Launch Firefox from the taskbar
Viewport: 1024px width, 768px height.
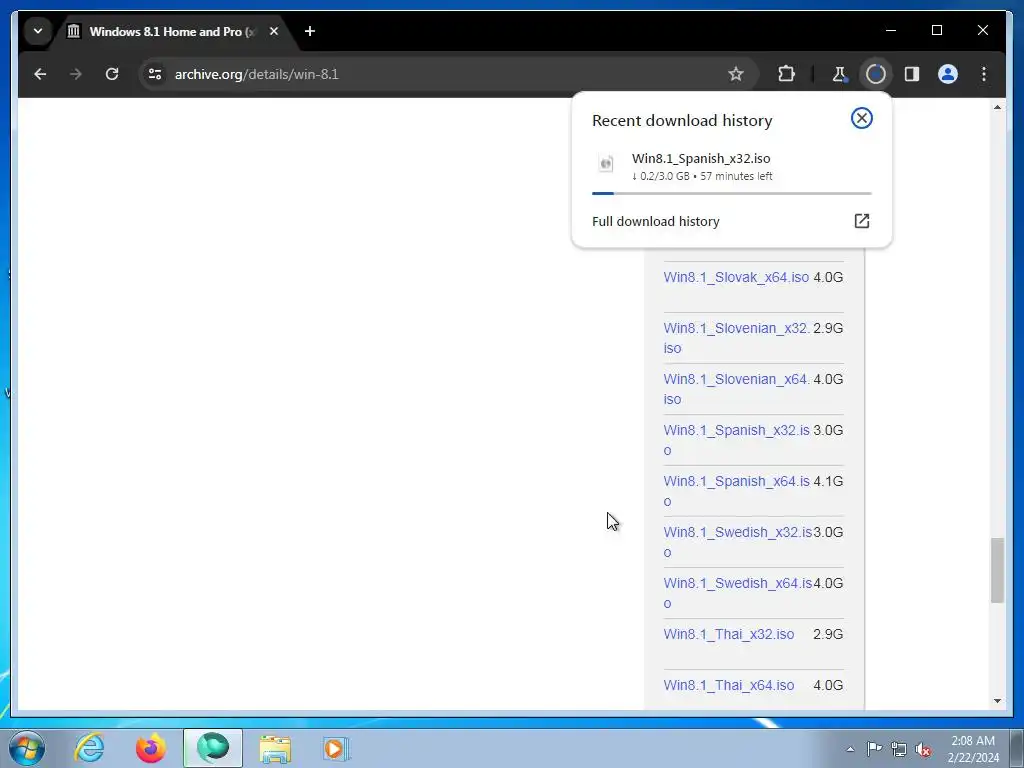(x=151, y=748)
